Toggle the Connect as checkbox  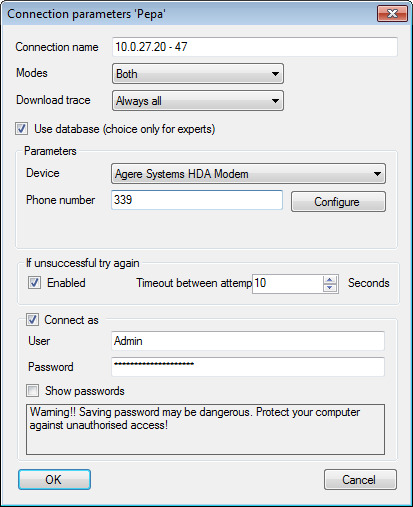(x=33, y=320)
